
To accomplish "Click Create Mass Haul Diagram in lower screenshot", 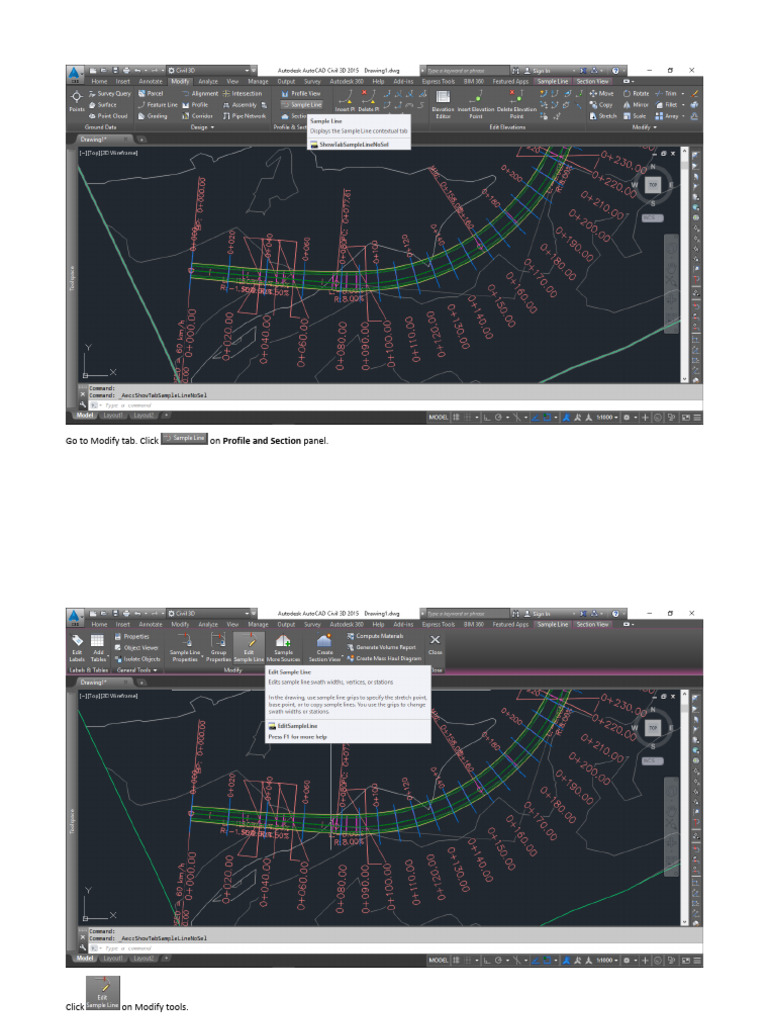I will pos(384,658).
